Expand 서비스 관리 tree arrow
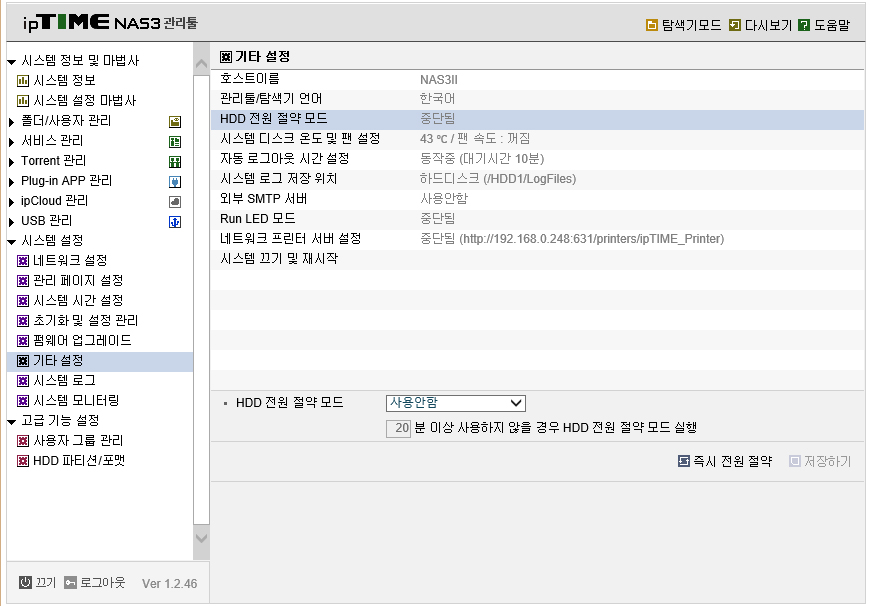870x606 pixels. click(12, 142)
